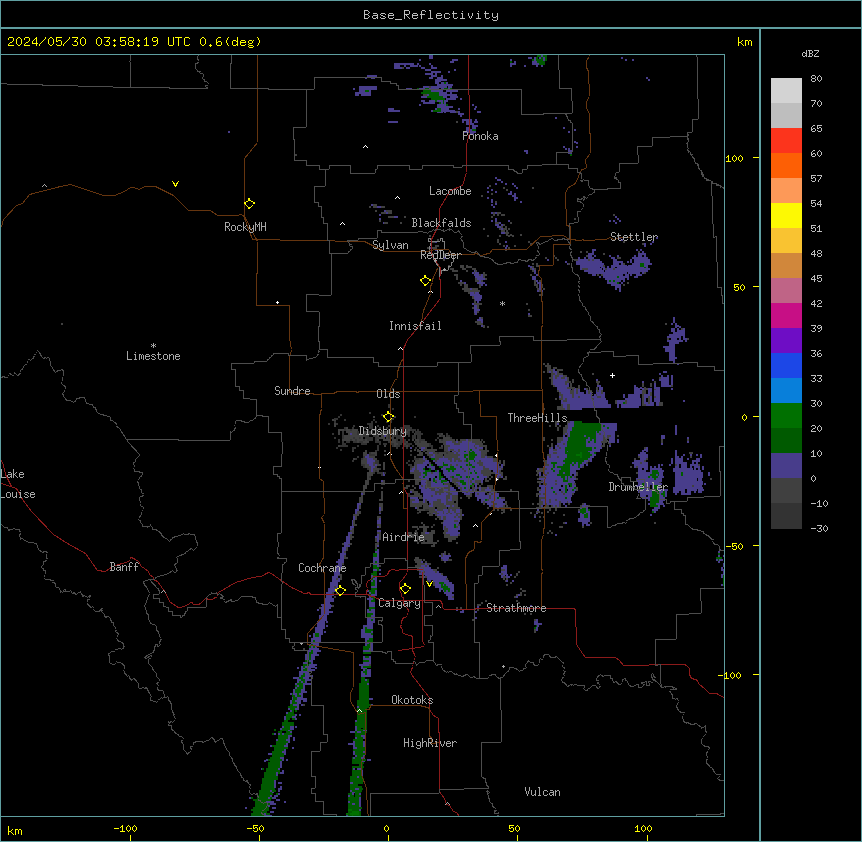
Task: Click the yellow diamond marker below Olds
Action: (388, 416)
